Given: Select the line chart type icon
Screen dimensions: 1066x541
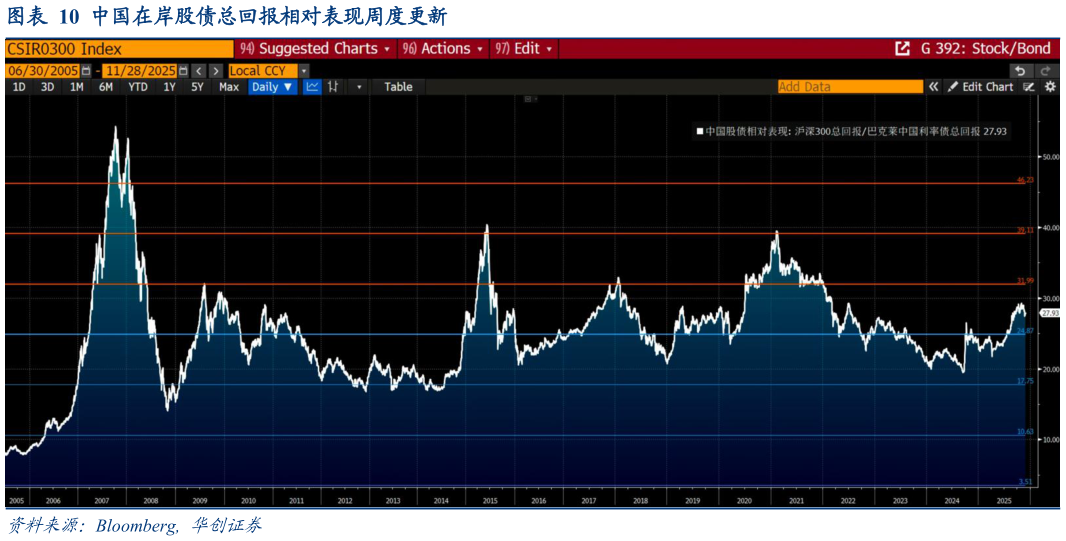Looking at the screenshot, I should (312, 87).
